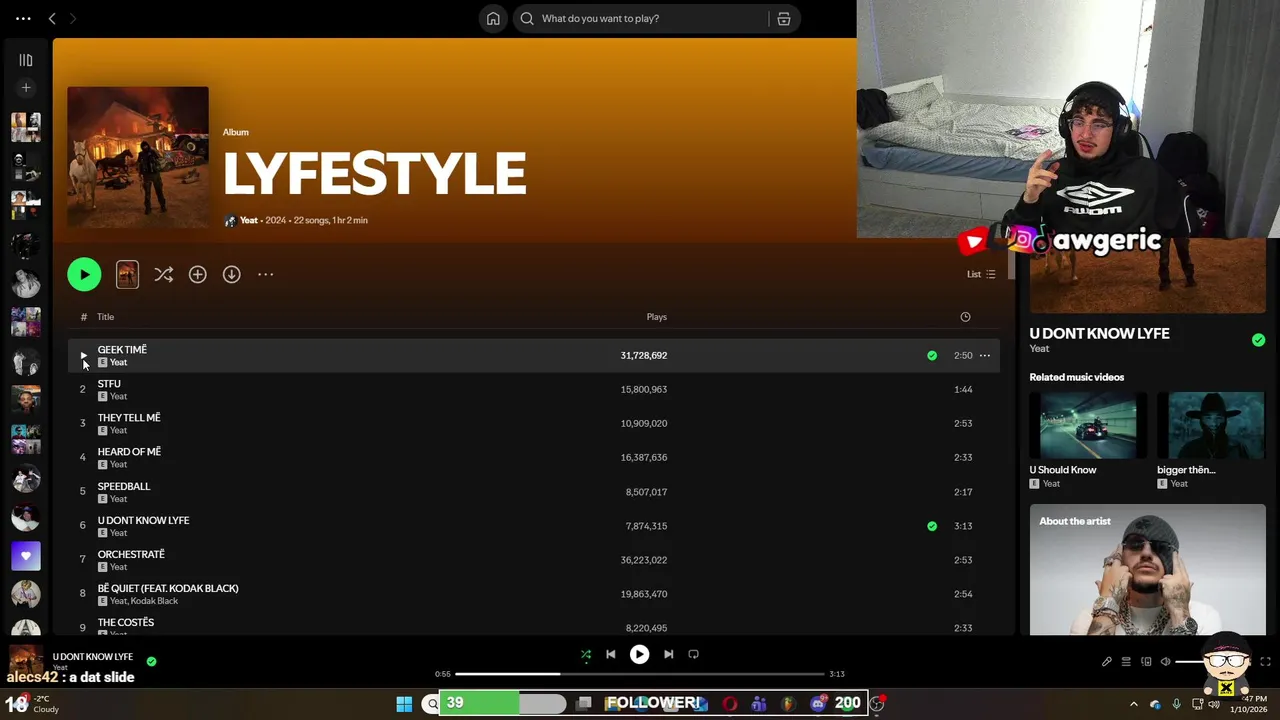
Task: Play current track in player bar
Action: [x=639, y=654]
